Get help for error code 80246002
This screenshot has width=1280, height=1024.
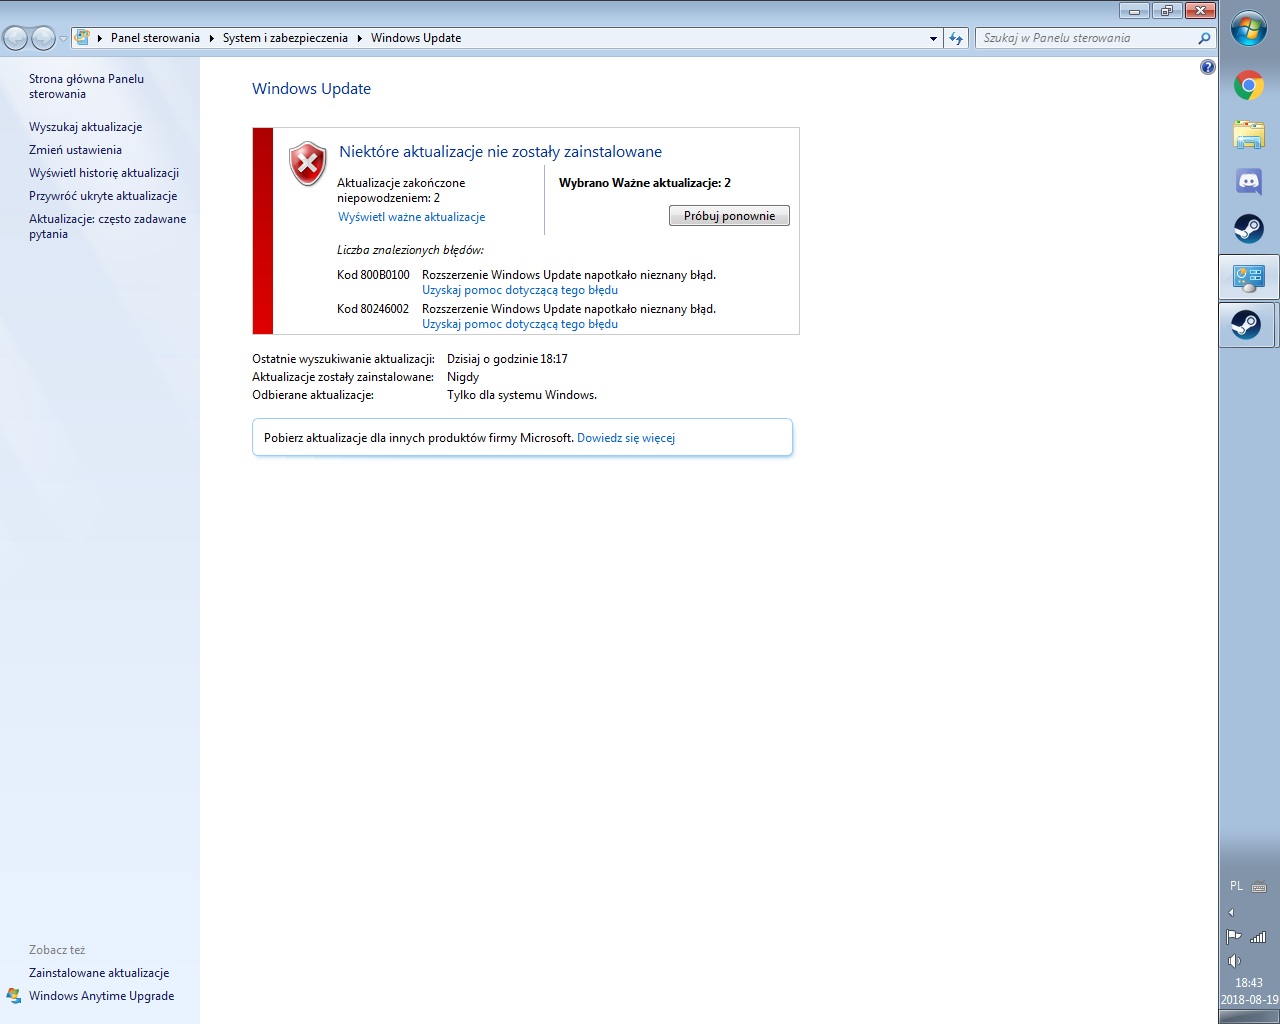[520, 324]
